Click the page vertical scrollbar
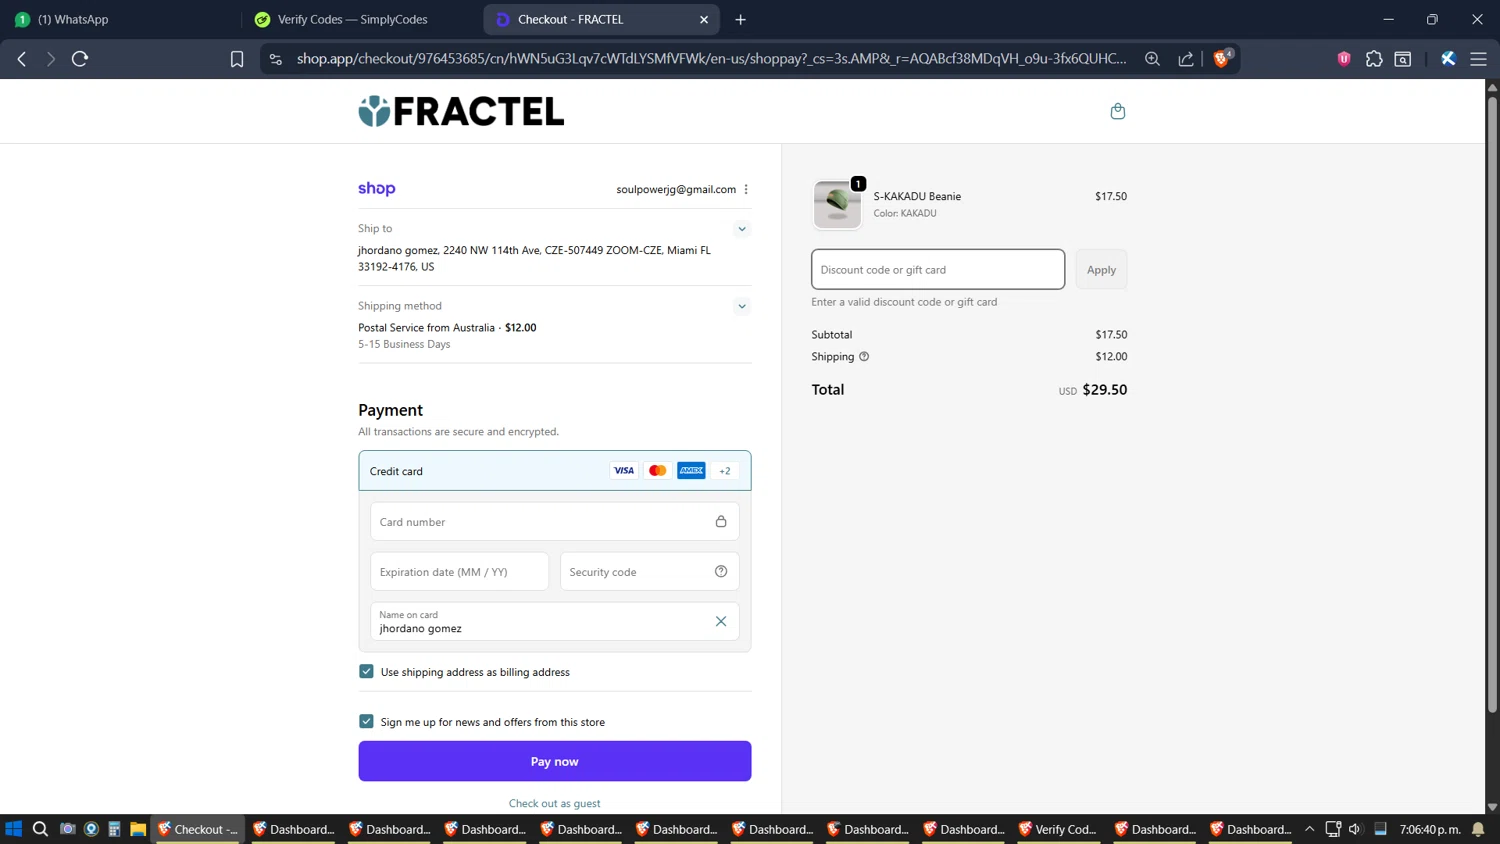Image resolution: width=1500 pixels, height=844 pixels. click(x=1492, y=405)
